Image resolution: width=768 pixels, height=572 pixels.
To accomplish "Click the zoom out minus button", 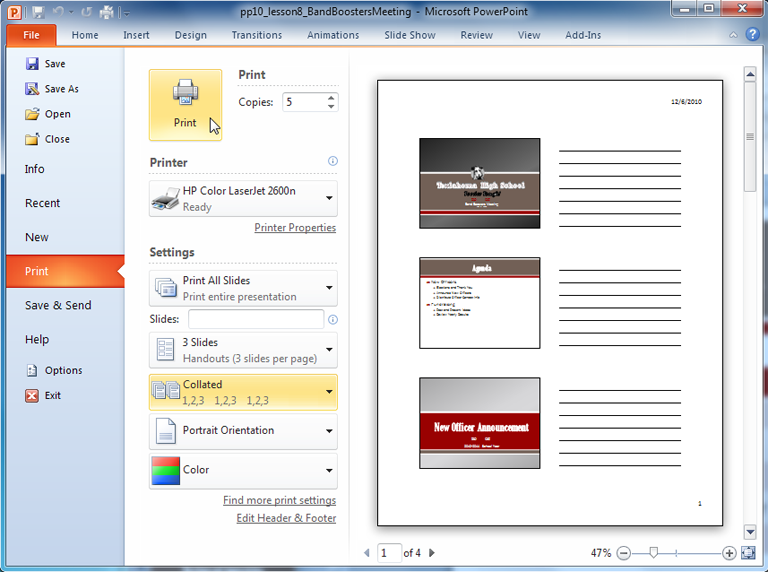I will [624, 553].
